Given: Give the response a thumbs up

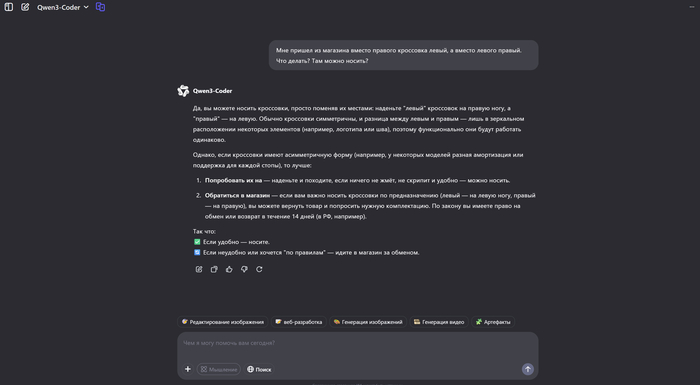Looking at the screenshot, I should pyautogui.click(x=229, y=269).
